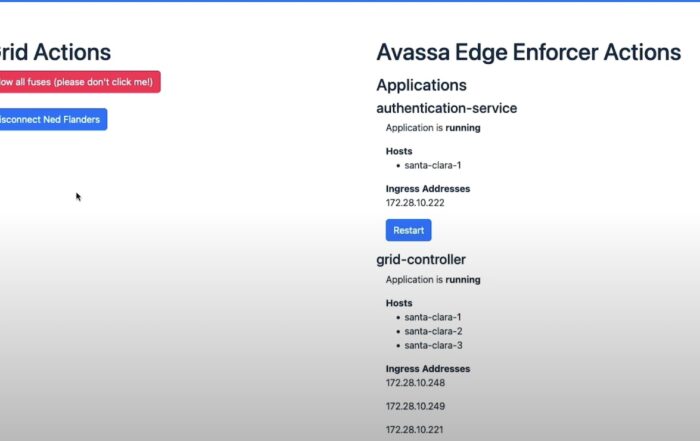Click the Grid Actions heading
This screenshot has height=441, width=700.
click(x=55, y=52)
